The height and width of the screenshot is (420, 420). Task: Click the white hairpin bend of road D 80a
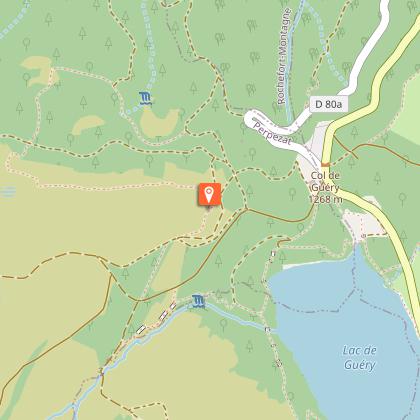click(251, 118)
